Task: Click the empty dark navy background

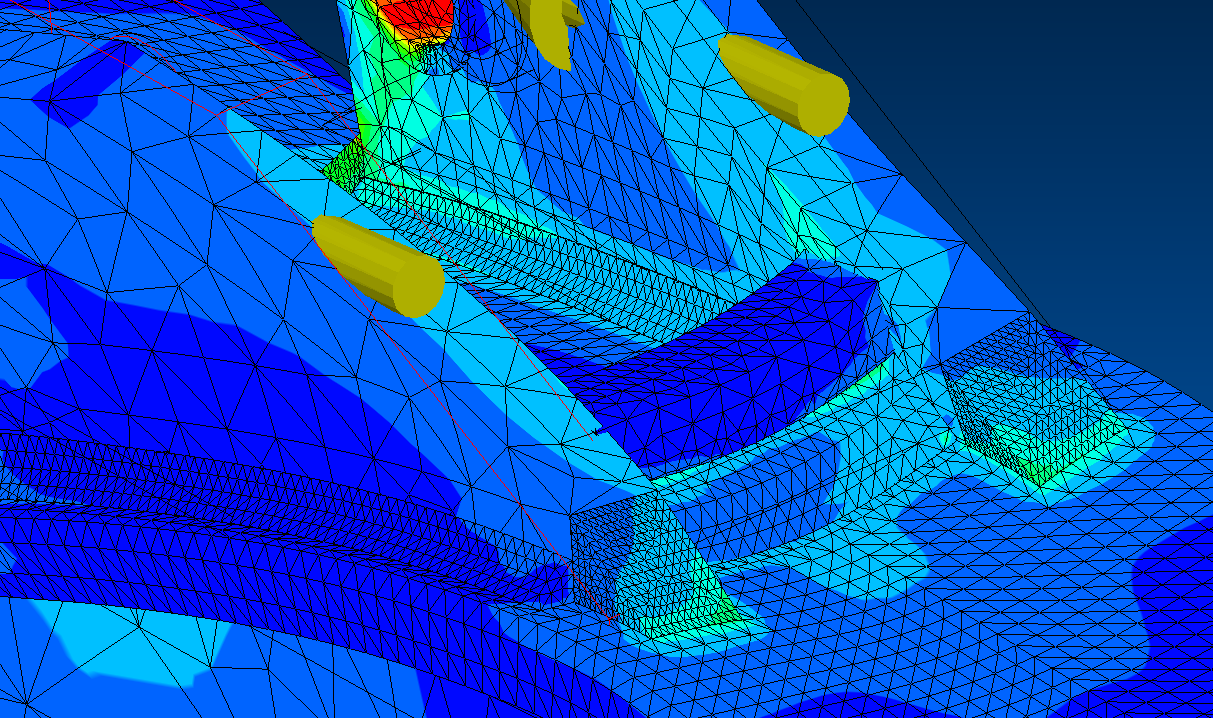Action: pyautogui.click(x=1050, y=150)
